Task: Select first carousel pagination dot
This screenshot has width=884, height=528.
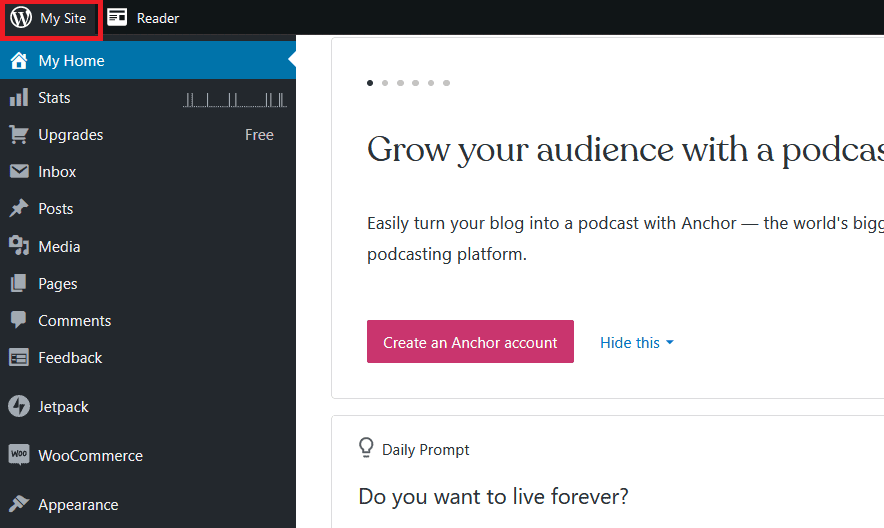Action: (370, 83)
